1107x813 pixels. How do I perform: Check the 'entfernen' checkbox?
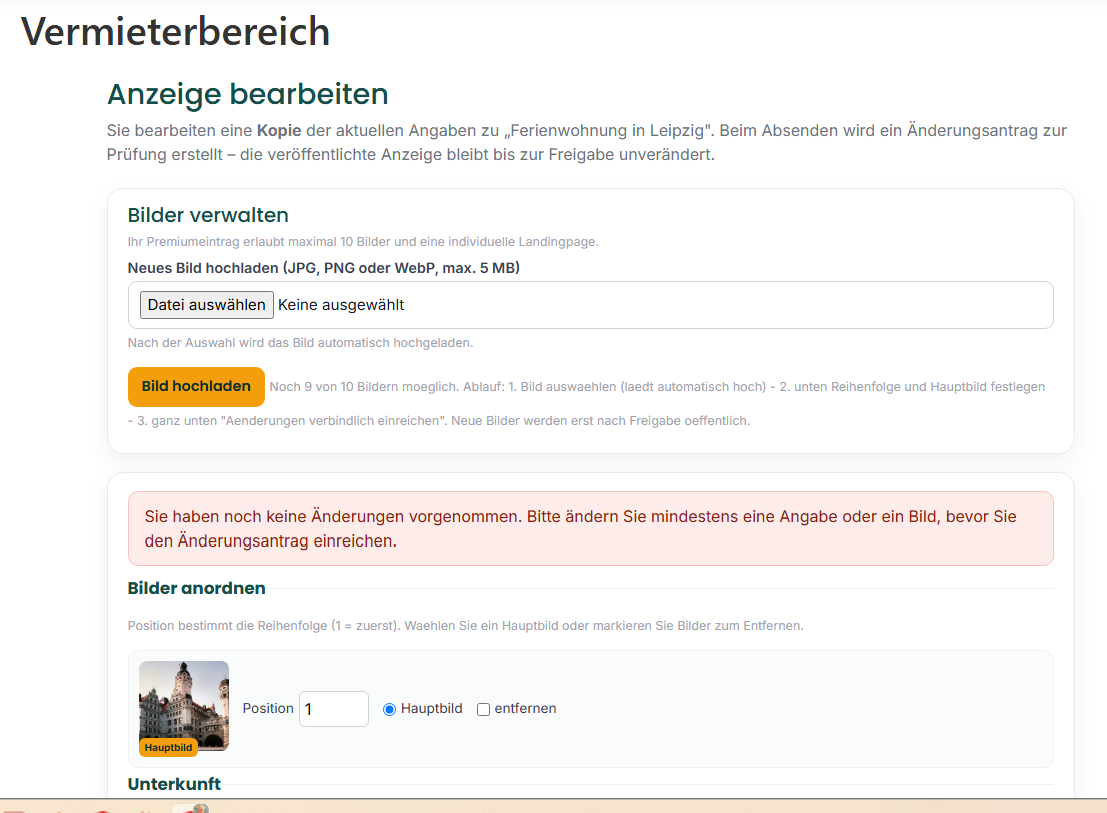[x=484, y=709]
